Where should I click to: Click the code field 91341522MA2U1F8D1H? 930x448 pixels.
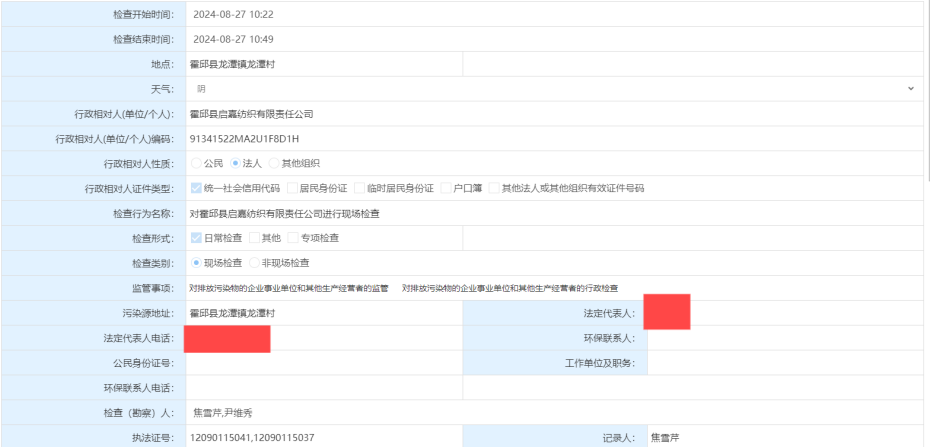pyautogui.click(x=555, y=139)
